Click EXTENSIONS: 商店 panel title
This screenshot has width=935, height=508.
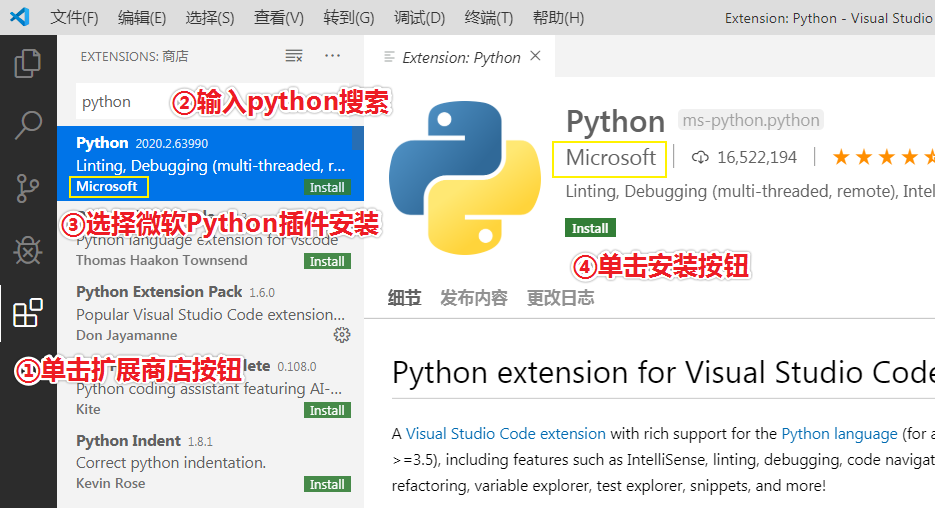pos(134,57)
